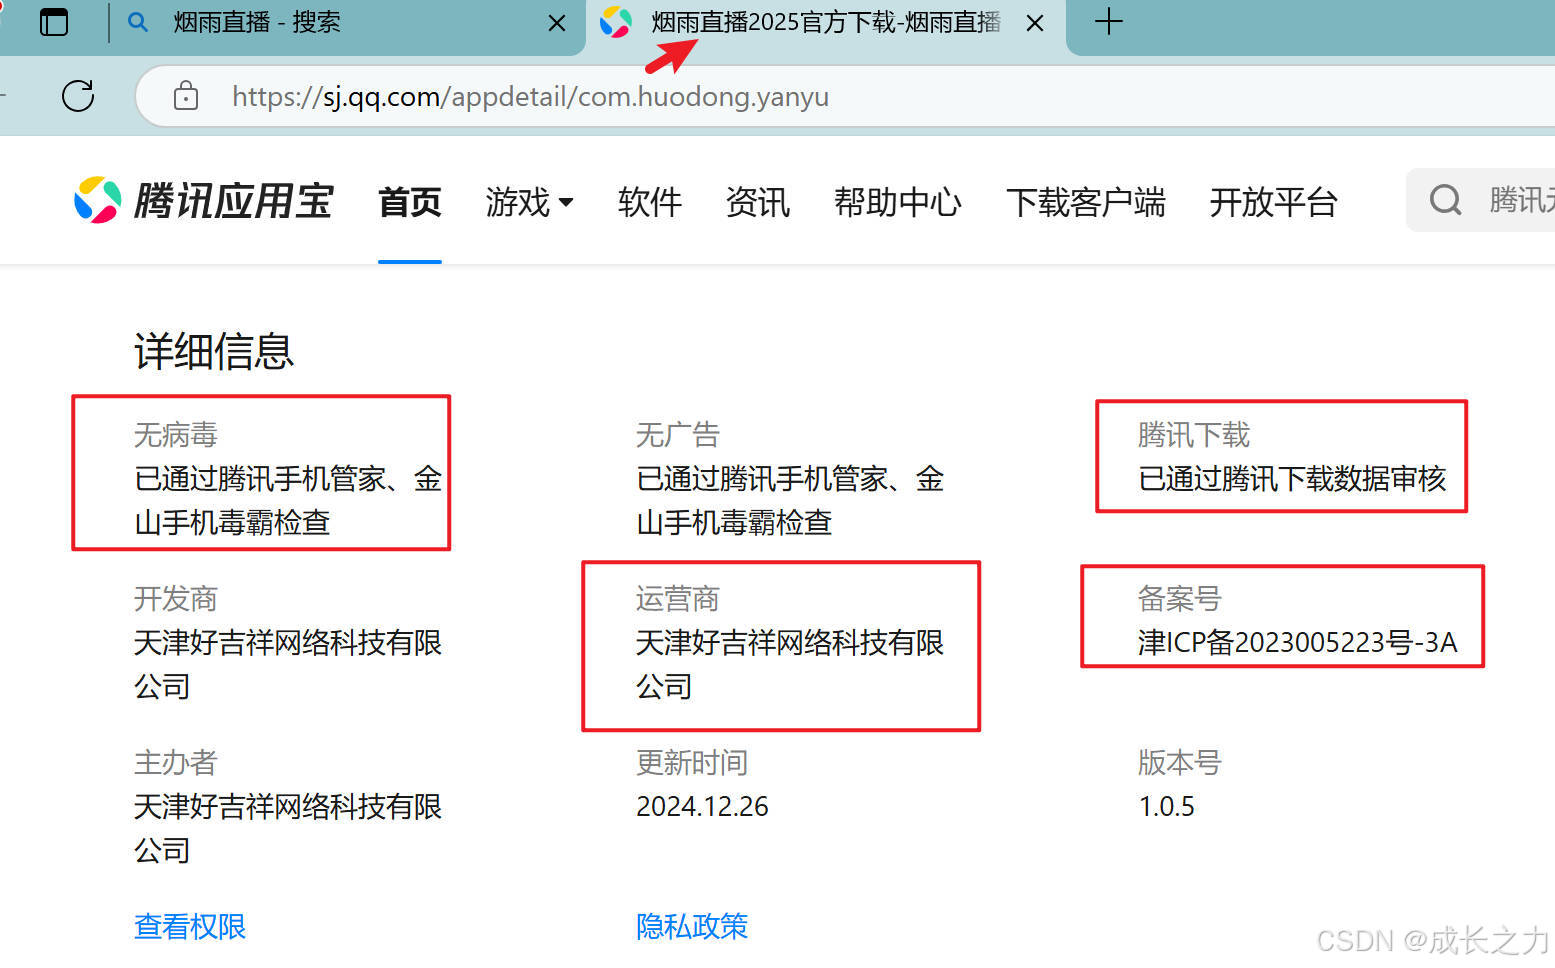1555x968 pixels.
Task: Click 下载客户端 in the navigation
Action: pyautogui.click(x=1086, y=202)
